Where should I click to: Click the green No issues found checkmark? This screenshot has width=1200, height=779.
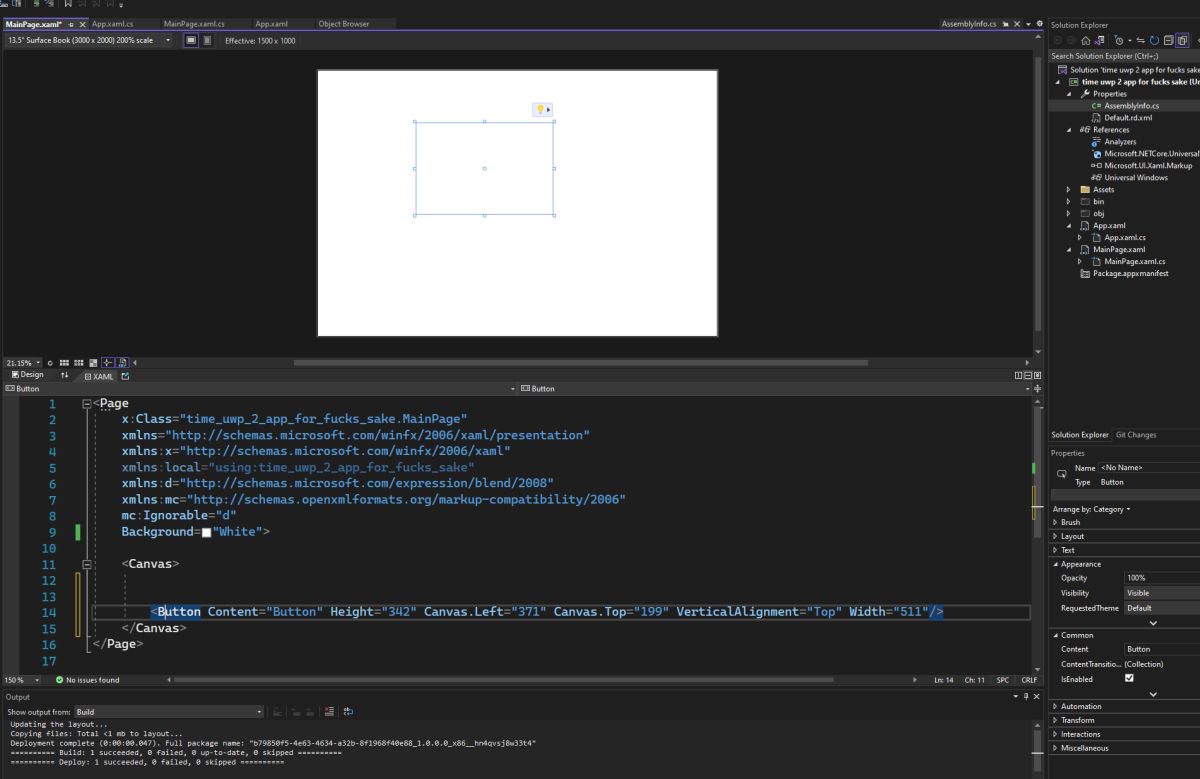coord(60,680)
